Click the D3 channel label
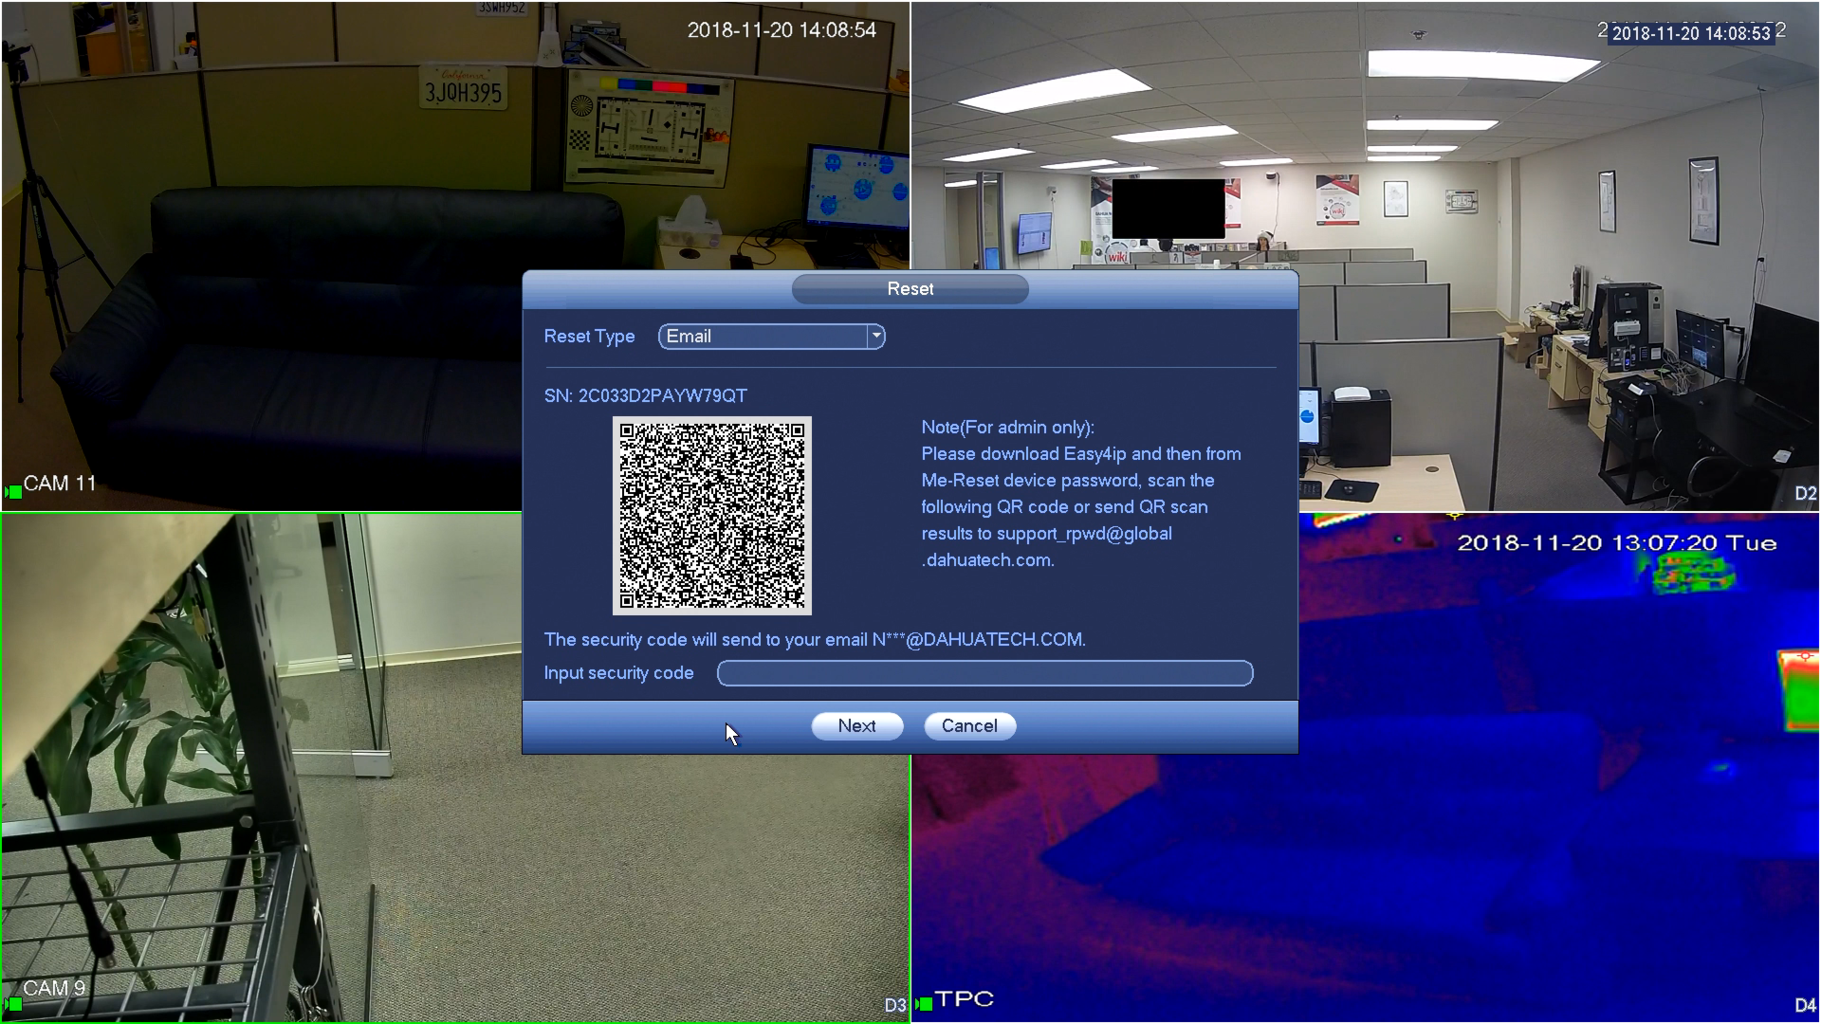The height and width of the screenshot is (1024, 1821). tap(895, 1005)
